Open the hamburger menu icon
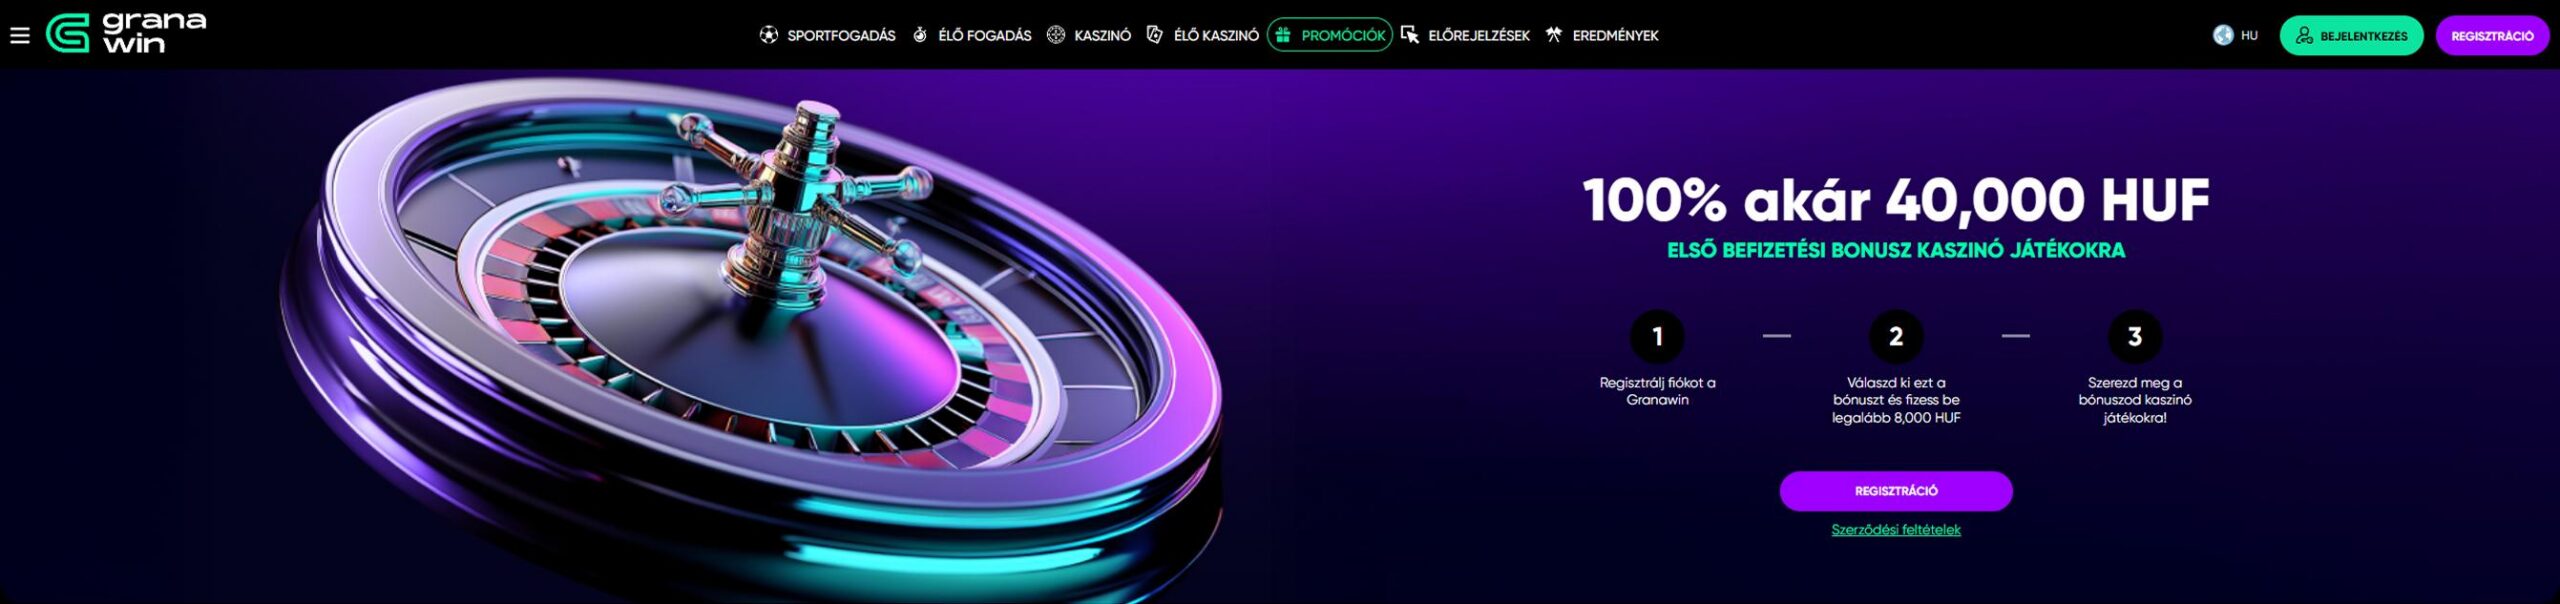2560x604 pixels. pyautogui.click(x=19, y=35)
